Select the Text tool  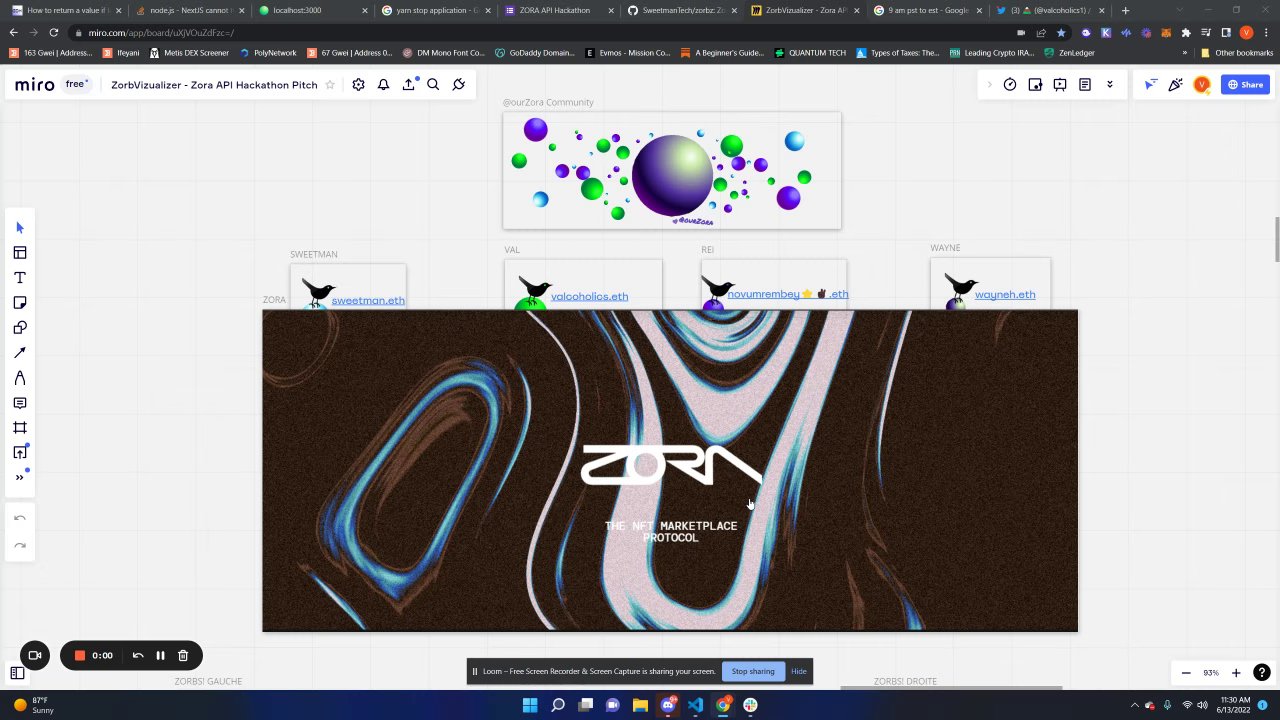tap(19, 278)
